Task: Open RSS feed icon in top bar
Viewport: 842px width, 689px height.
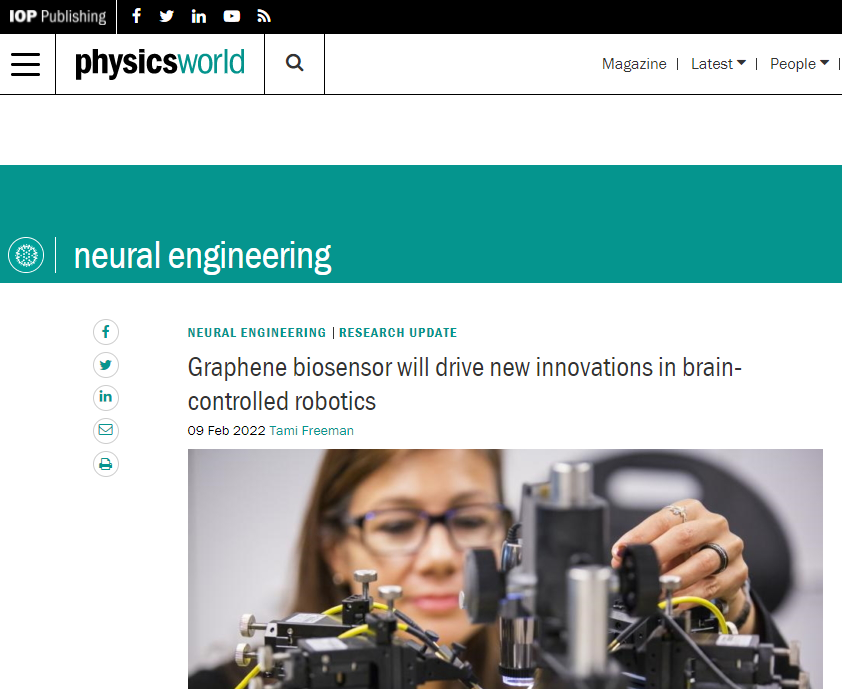Action: click(263, 17)
